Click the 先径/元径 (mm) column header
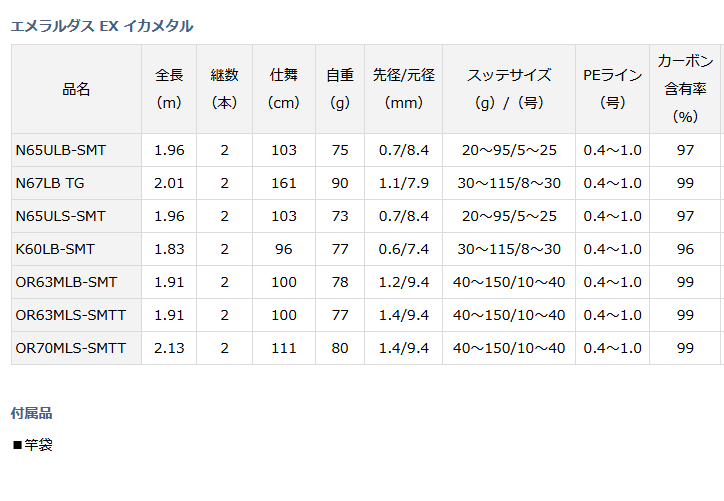The image size is (724, 501). [404, 89]
